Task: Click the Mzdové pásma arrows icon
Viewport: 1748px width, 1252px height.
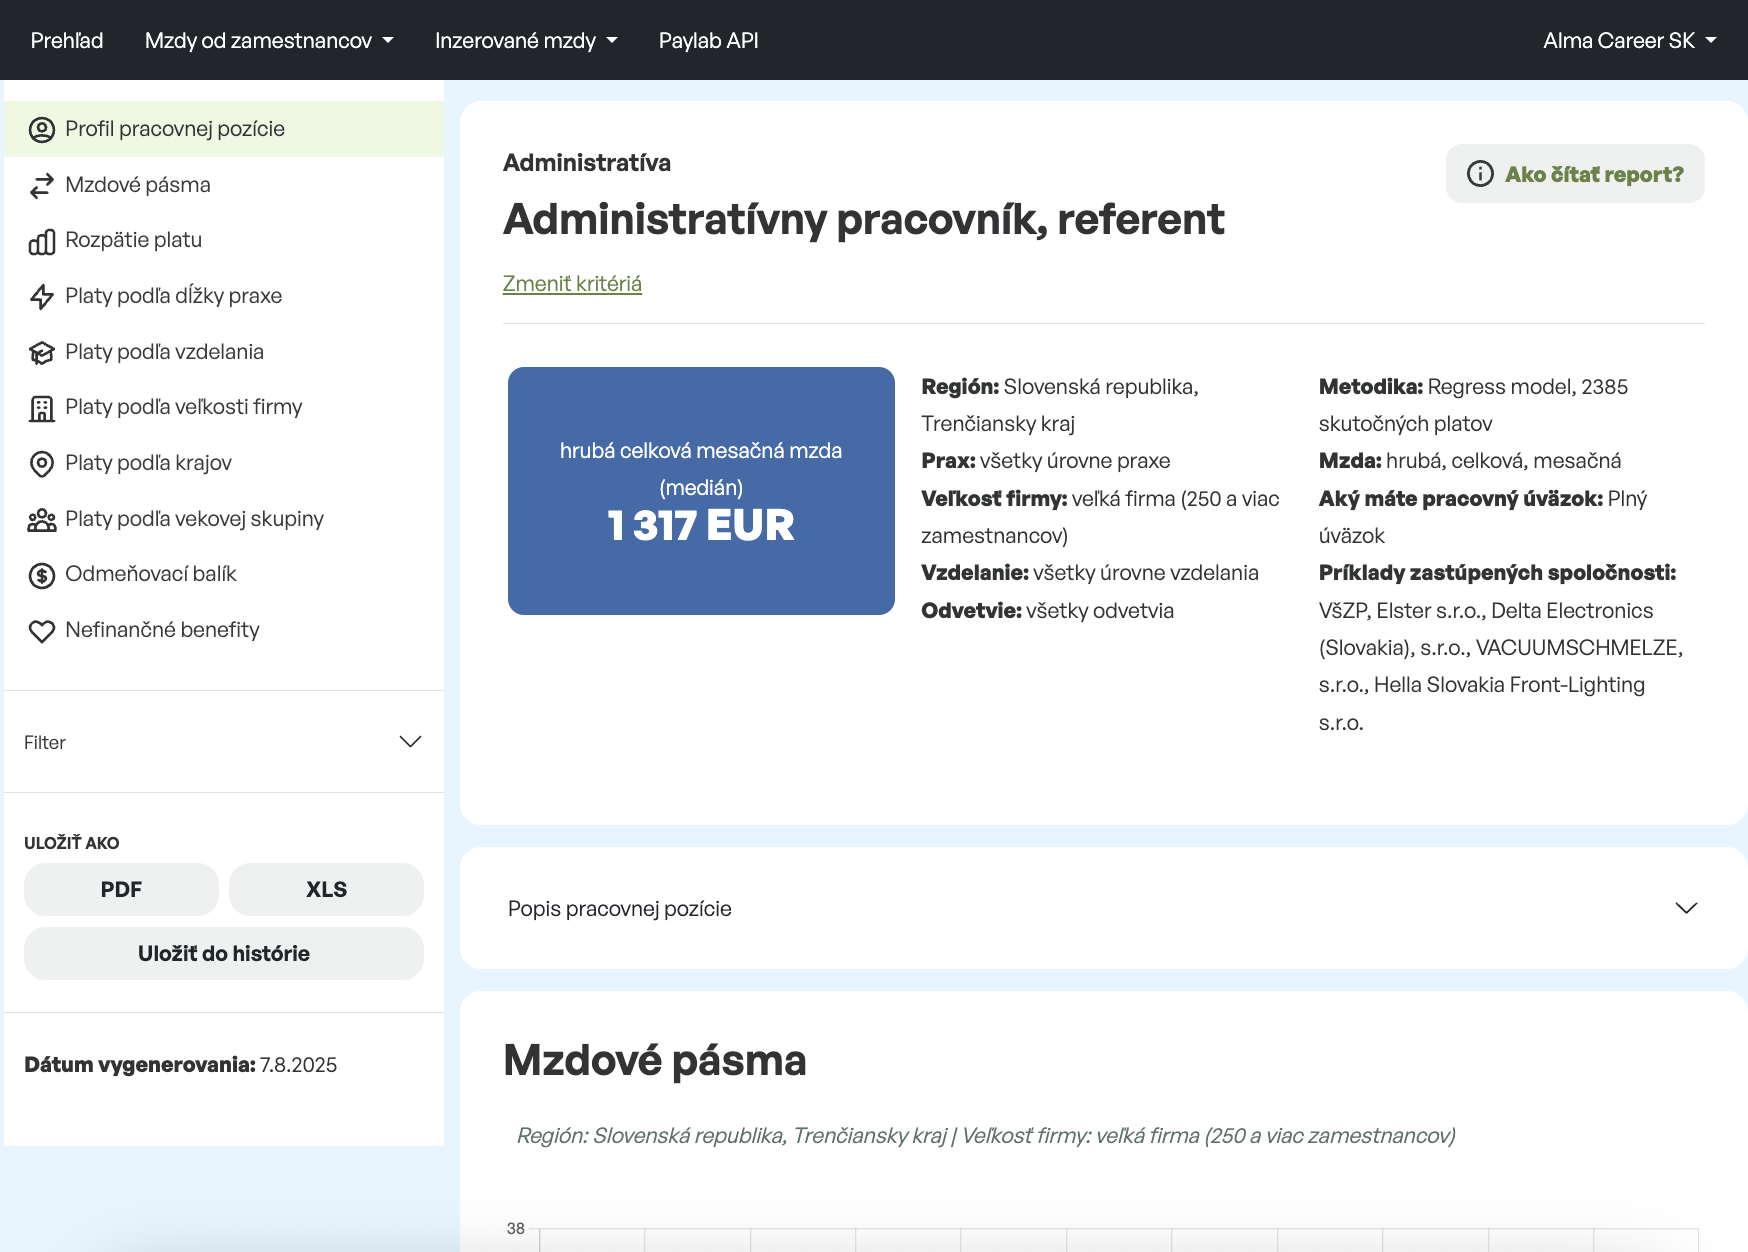Action: (42, 186)
